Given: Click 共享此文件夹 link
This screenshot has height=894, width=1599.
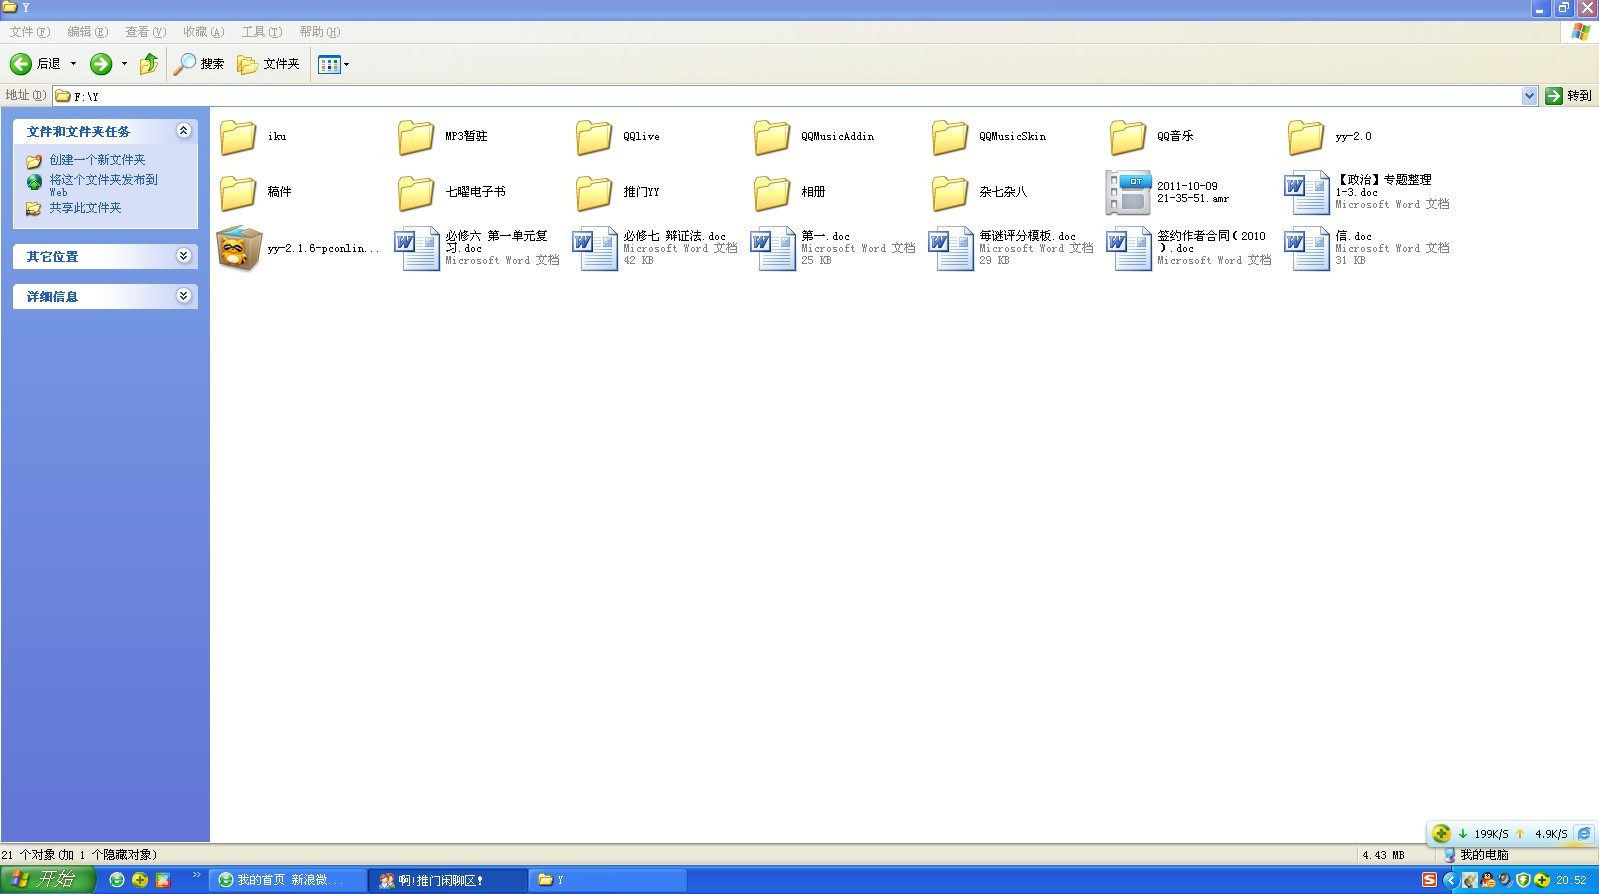Looking at the screenshot, I should [x=85, y=208].
